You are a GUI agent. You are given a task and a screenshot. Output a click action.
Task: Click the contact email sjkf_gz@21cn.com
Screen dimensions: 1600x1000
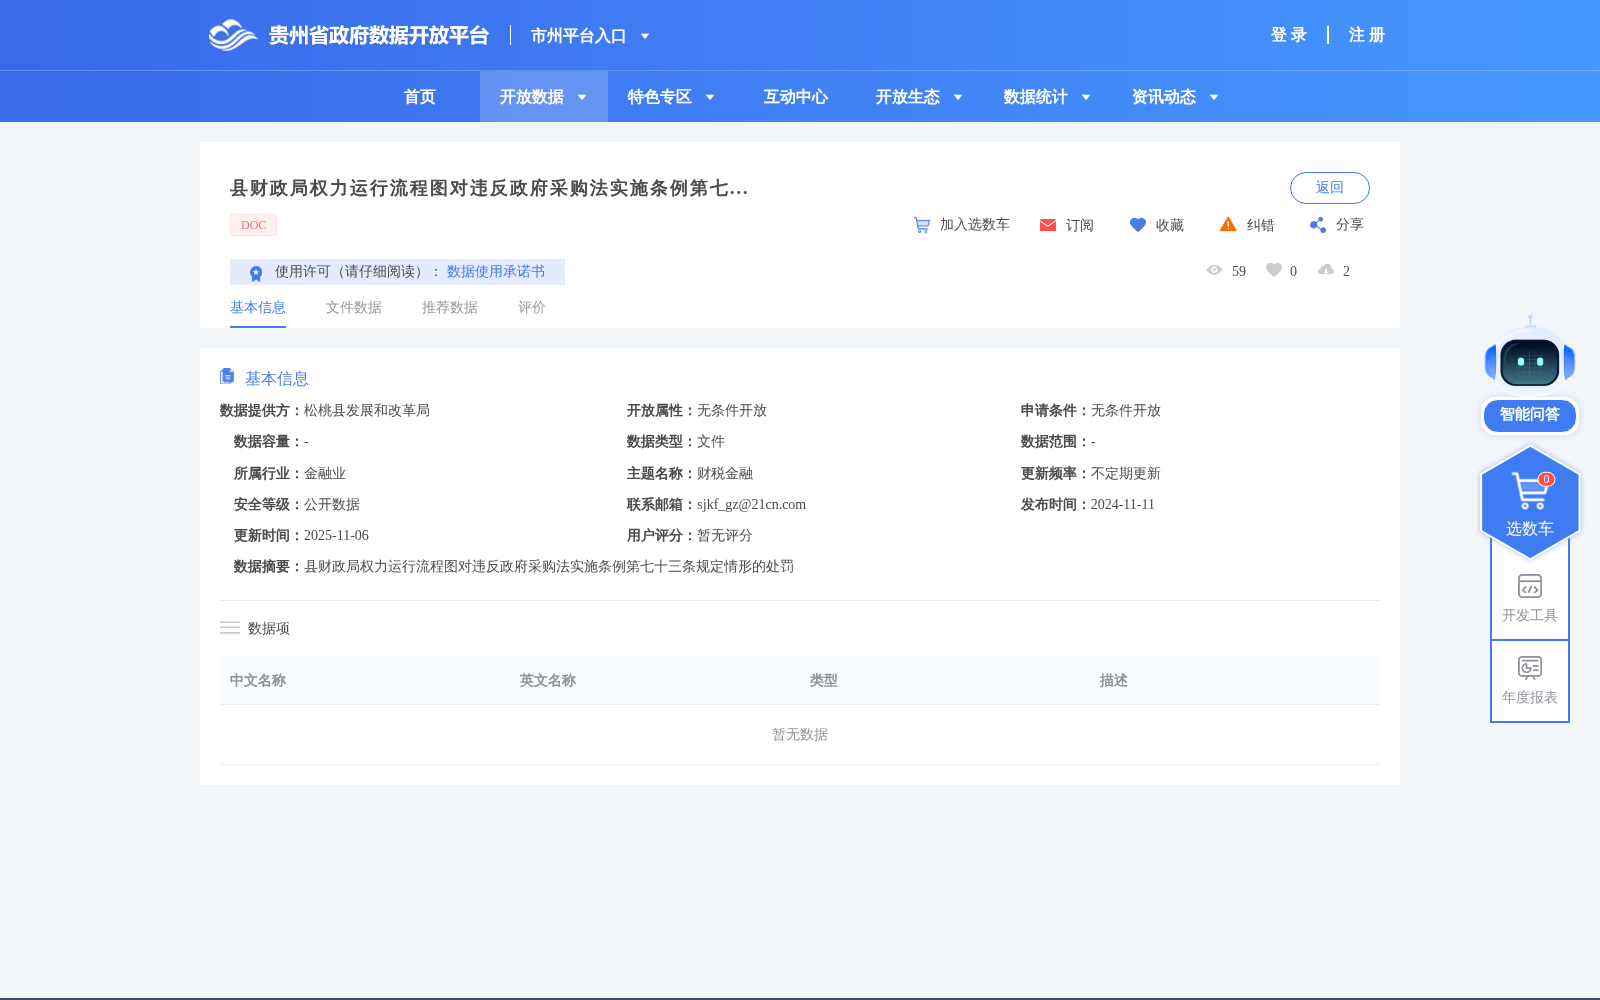pyautogui.click(x=751, y=505)
